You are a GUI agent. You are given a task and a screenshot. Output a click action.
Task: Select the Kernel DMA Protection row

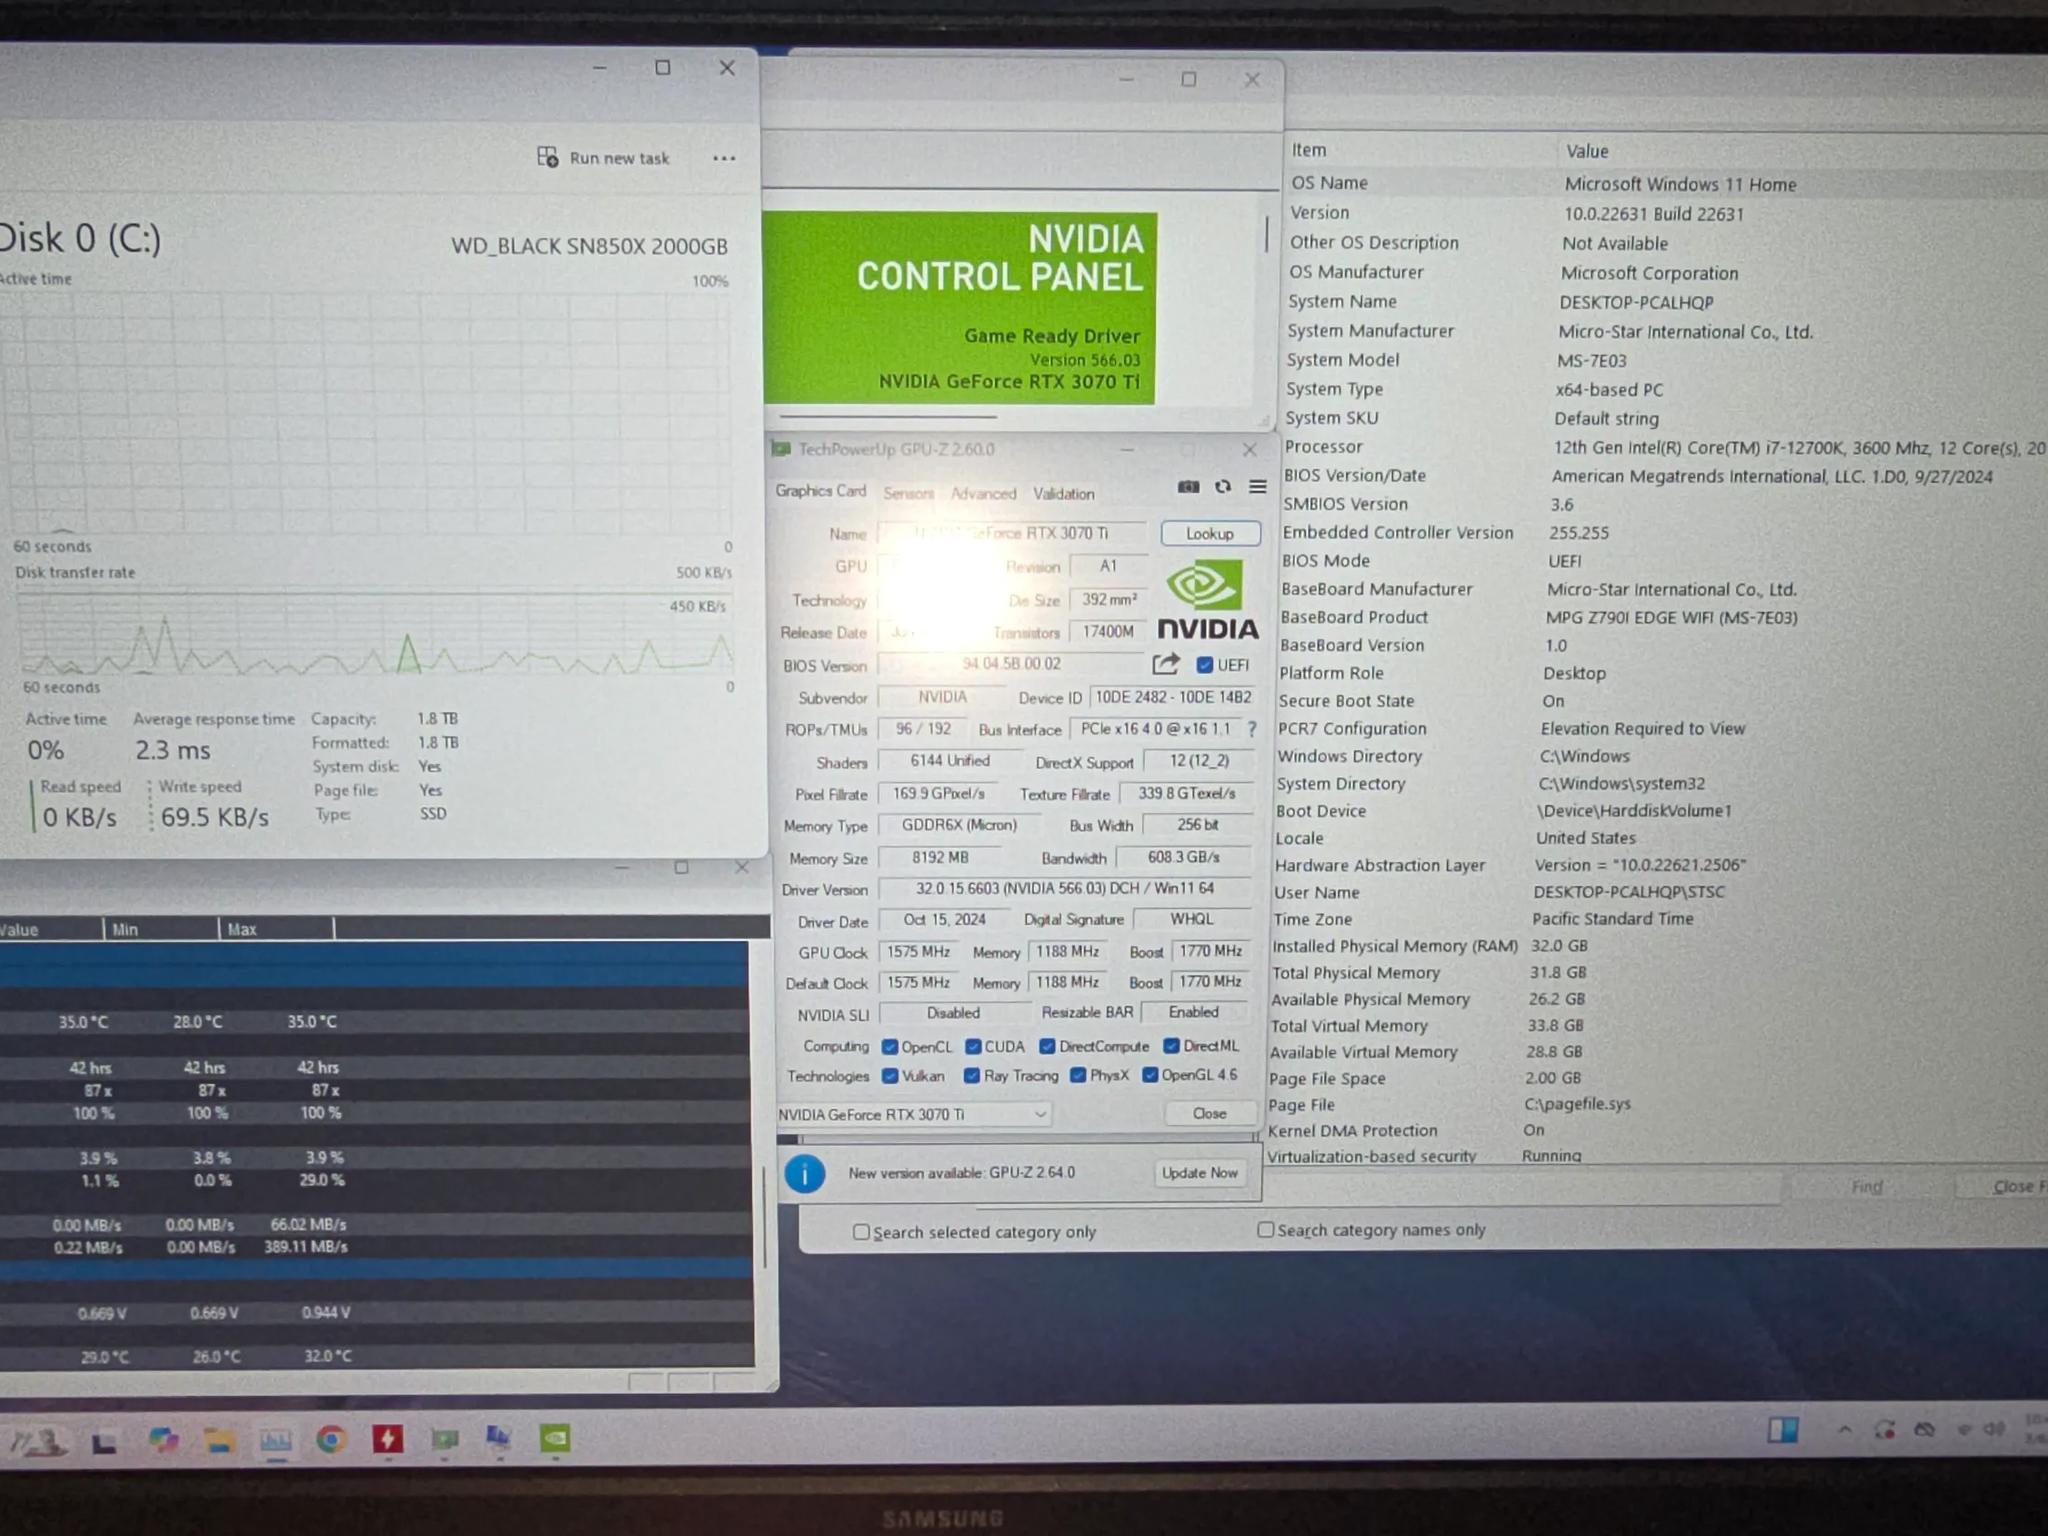[1656, 1130]
